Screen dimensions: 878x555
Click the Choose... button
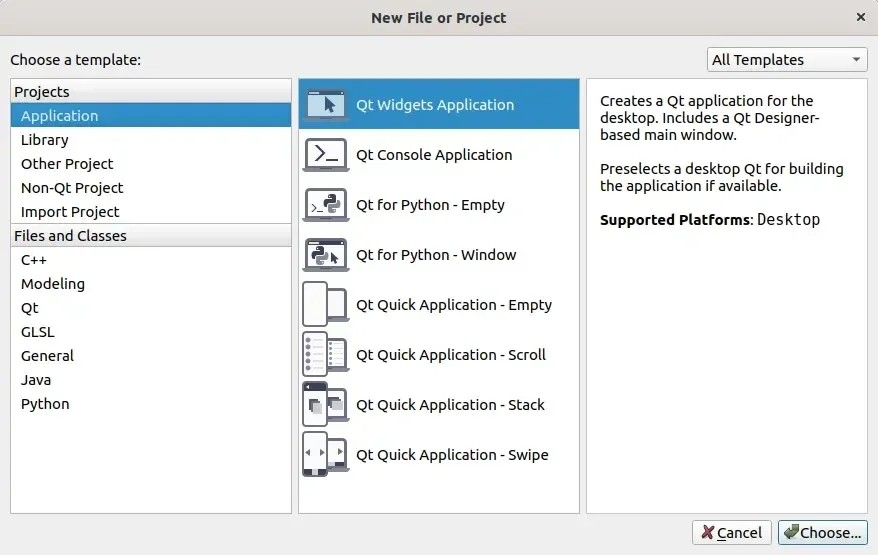(x=823, y=533)
